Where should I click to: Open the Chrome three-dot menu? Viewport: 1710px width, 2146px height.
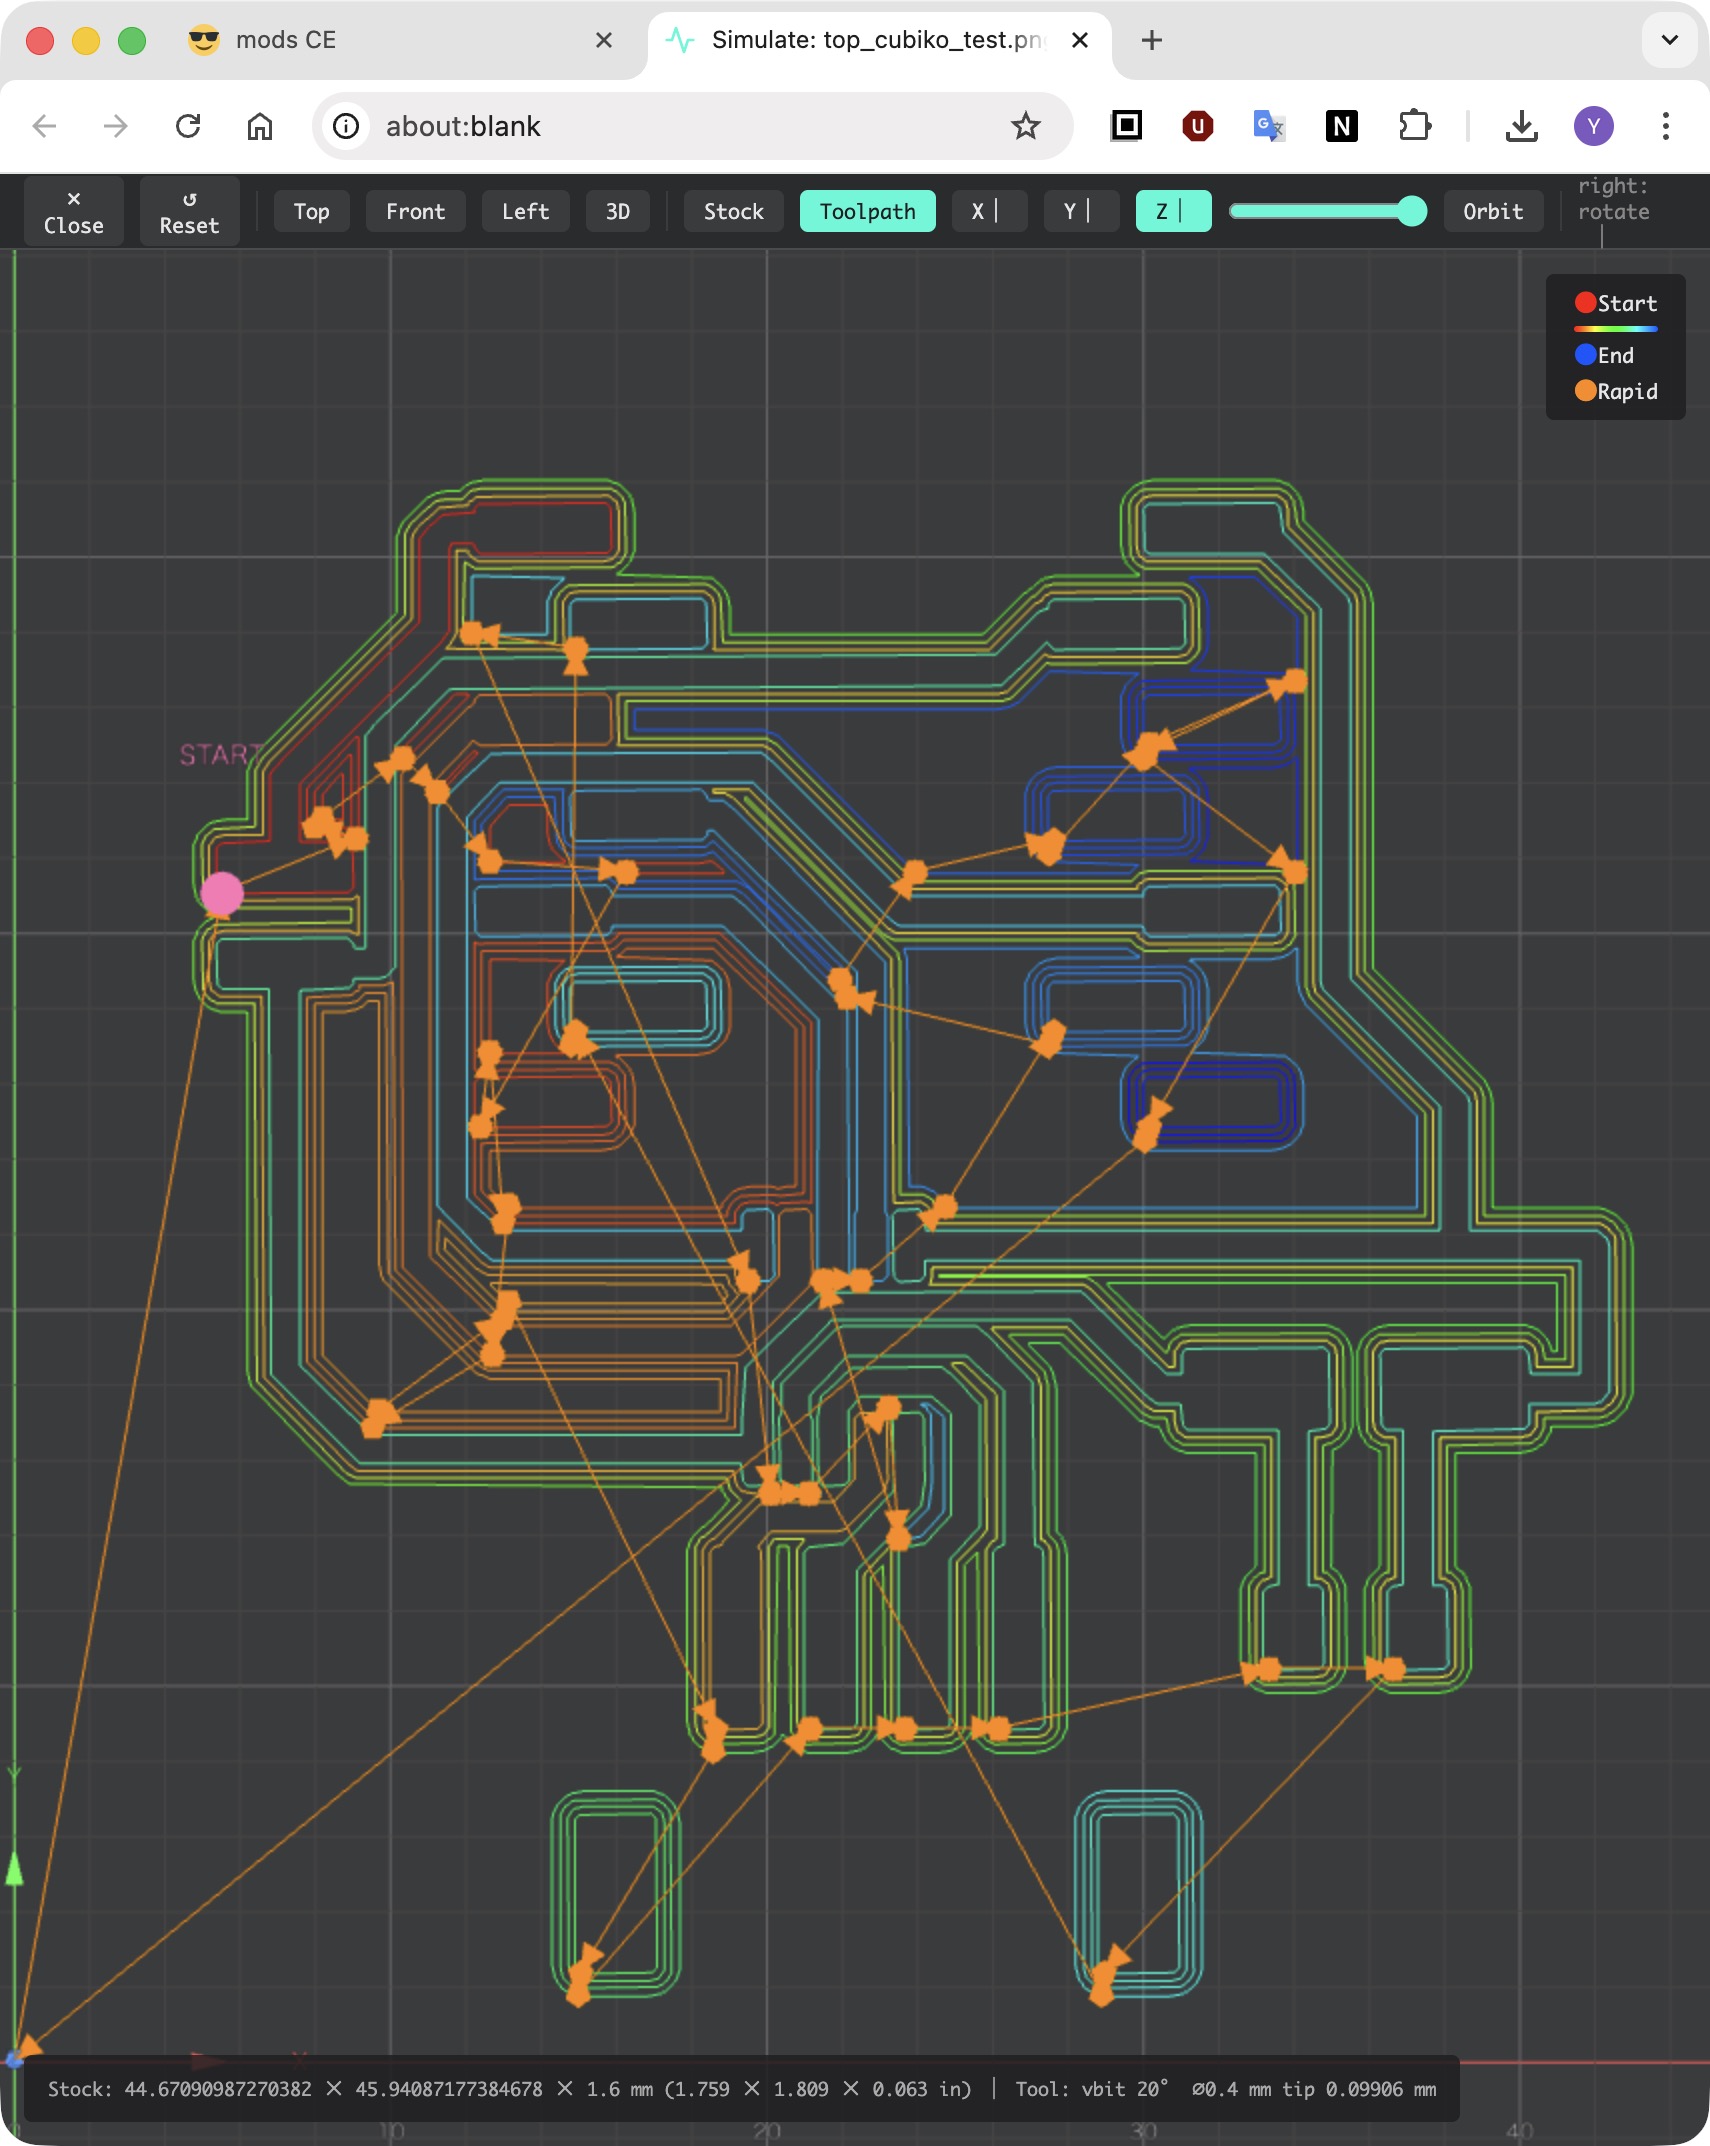pyautogui.click(x=1665, y=126)
